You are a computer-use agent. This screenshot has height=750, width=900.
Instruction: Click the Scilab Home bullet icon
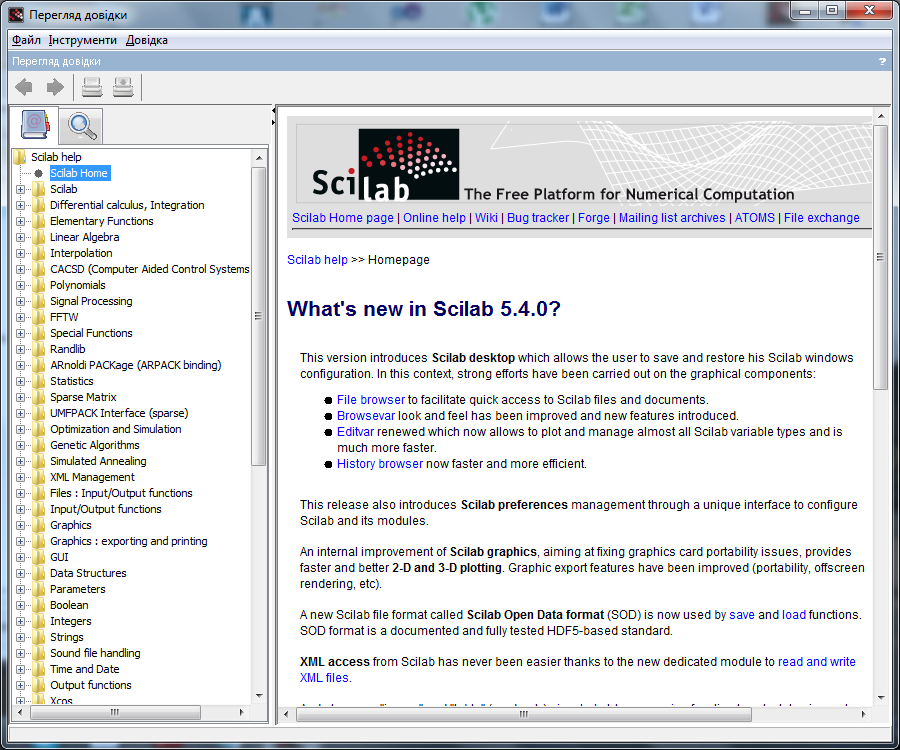(x=38, y=173)
